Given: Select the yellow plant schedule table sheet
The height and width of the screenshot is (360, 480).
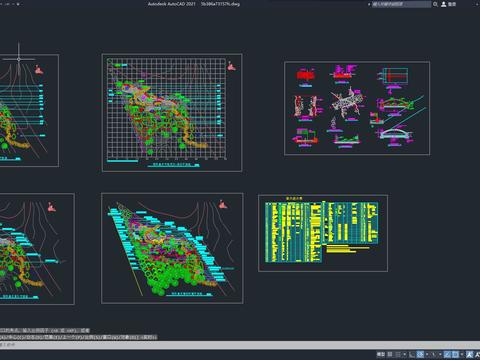Looking at the screenshot, I should (x=323, y=233).
